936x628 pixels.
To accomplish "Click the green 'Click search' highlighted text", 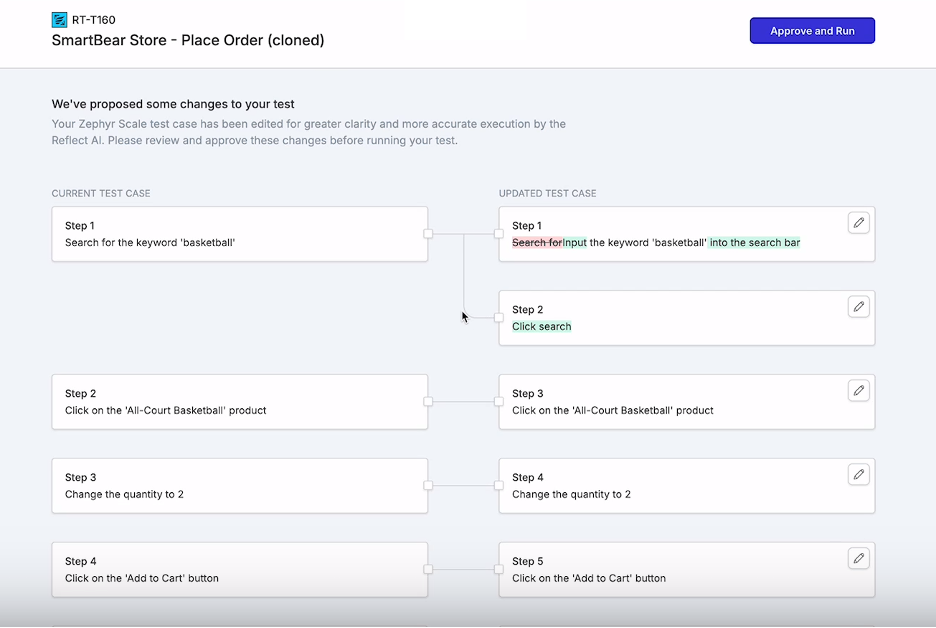I will (541, 326).
